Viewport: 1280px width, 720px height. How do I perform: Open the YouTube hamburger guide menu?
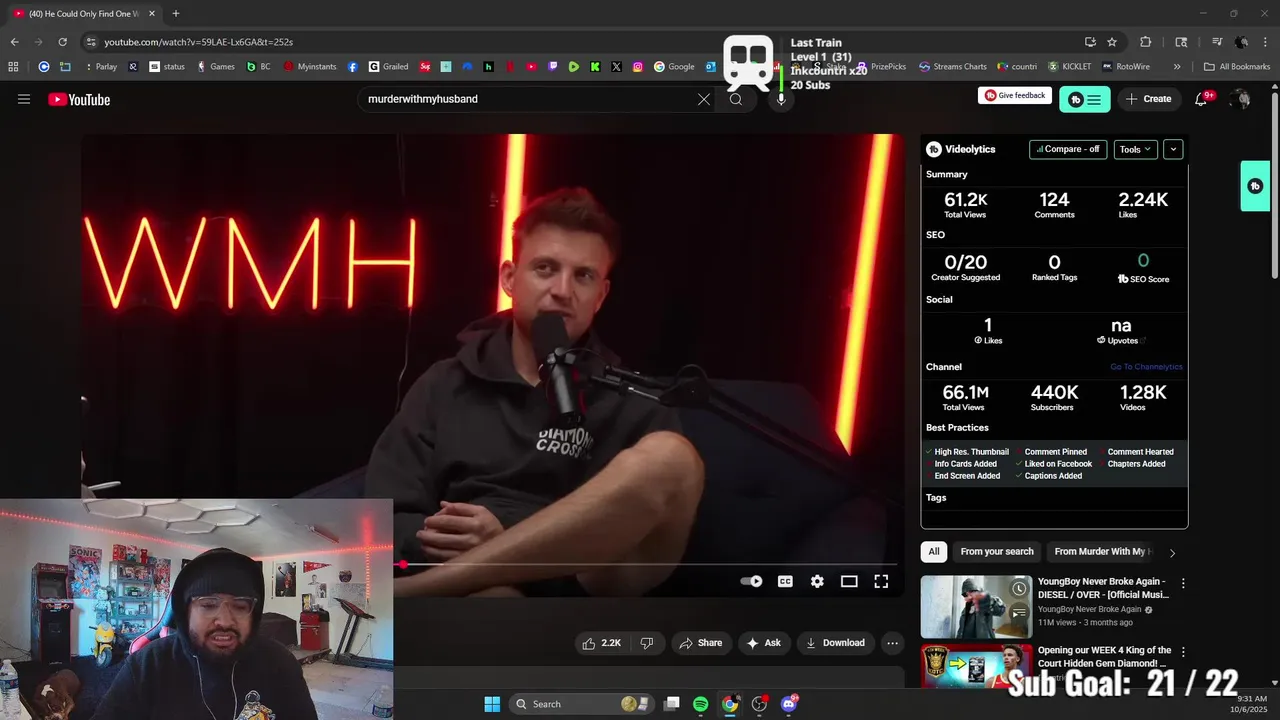(24, 99)
